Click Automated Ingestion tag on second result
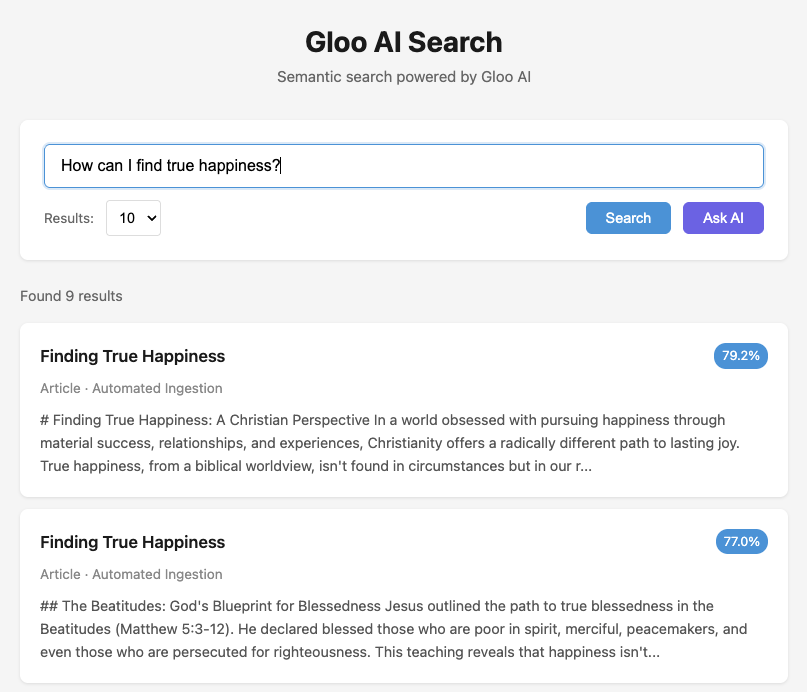Image resolution: width=807 pixels, height=692 pixels. tap(157, 574)
